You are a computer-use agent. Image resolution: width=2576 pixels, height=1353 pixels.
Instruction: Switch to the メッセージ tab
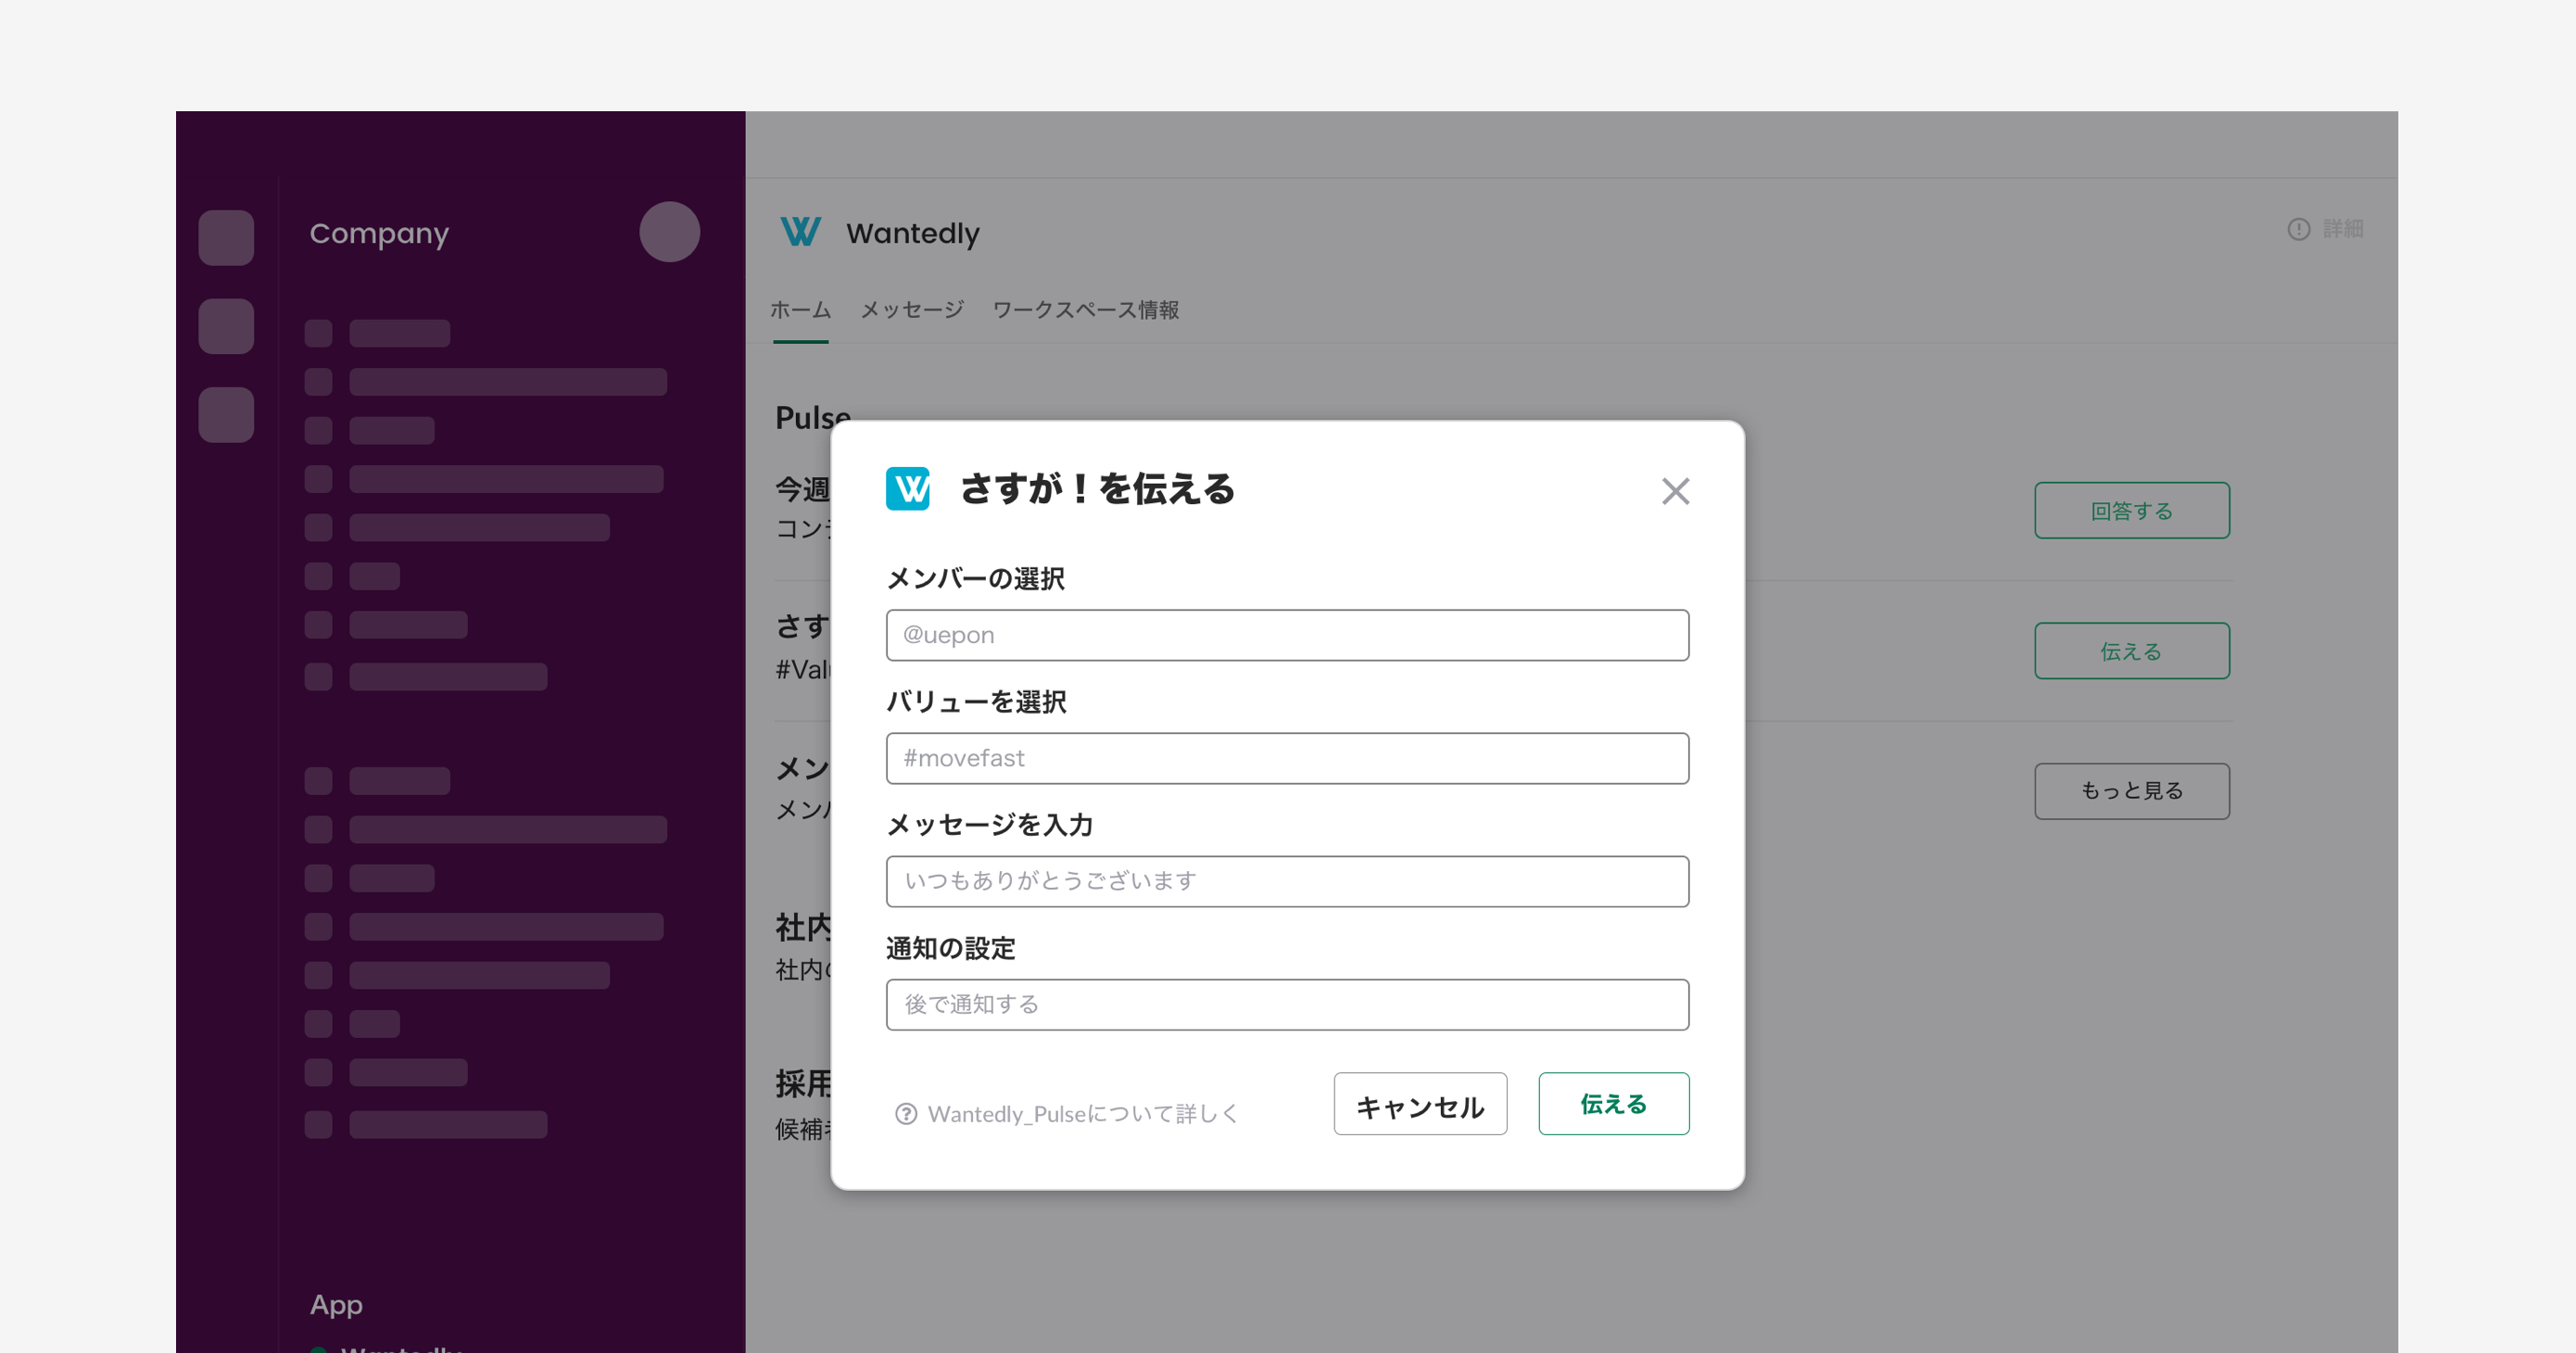pos(912,310)
